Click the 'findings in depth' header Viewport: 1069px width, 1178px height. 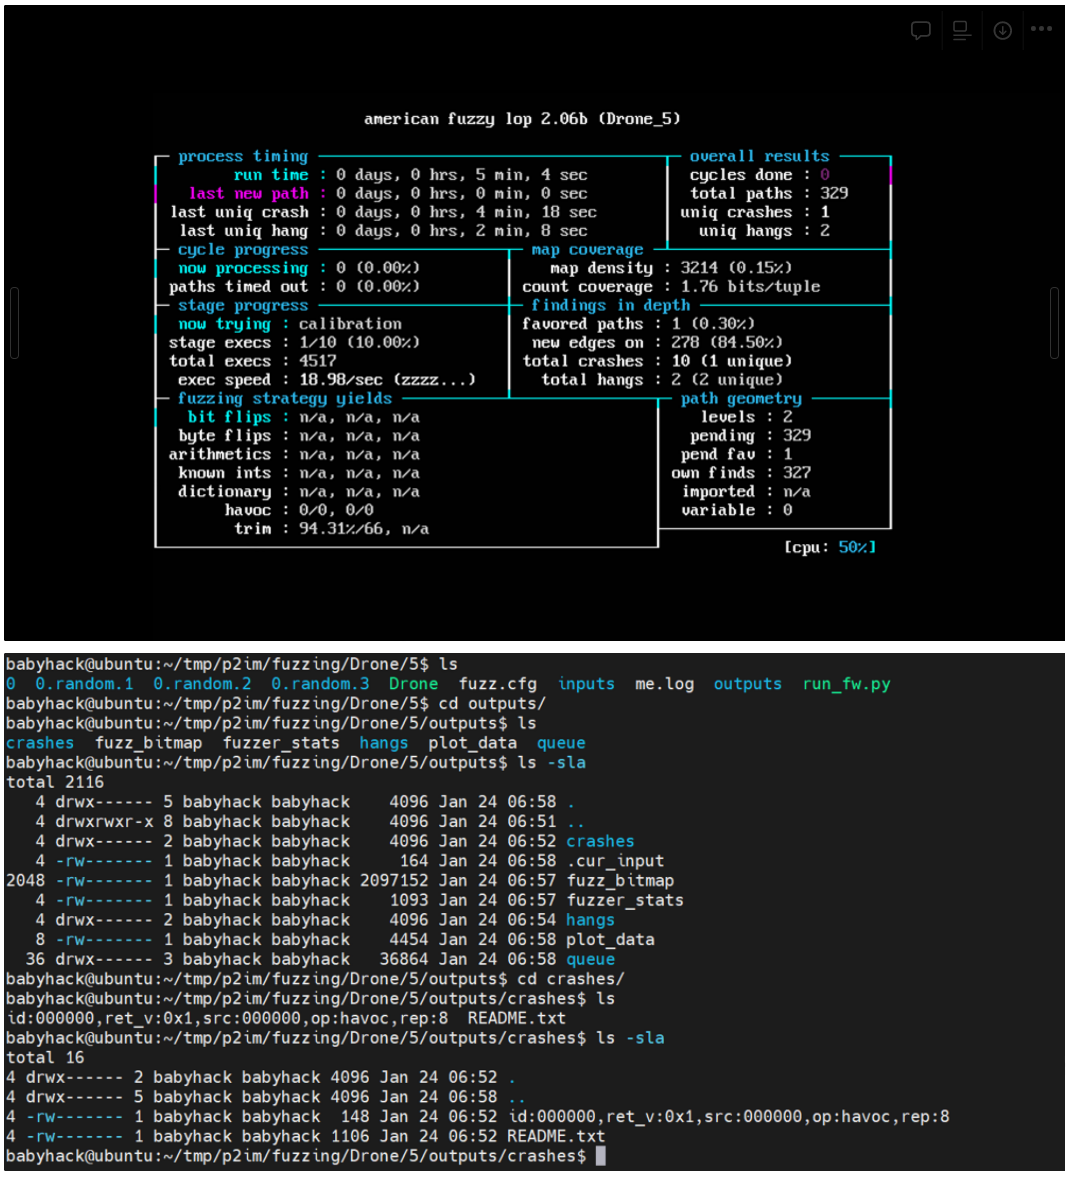[x=610, y=306]
